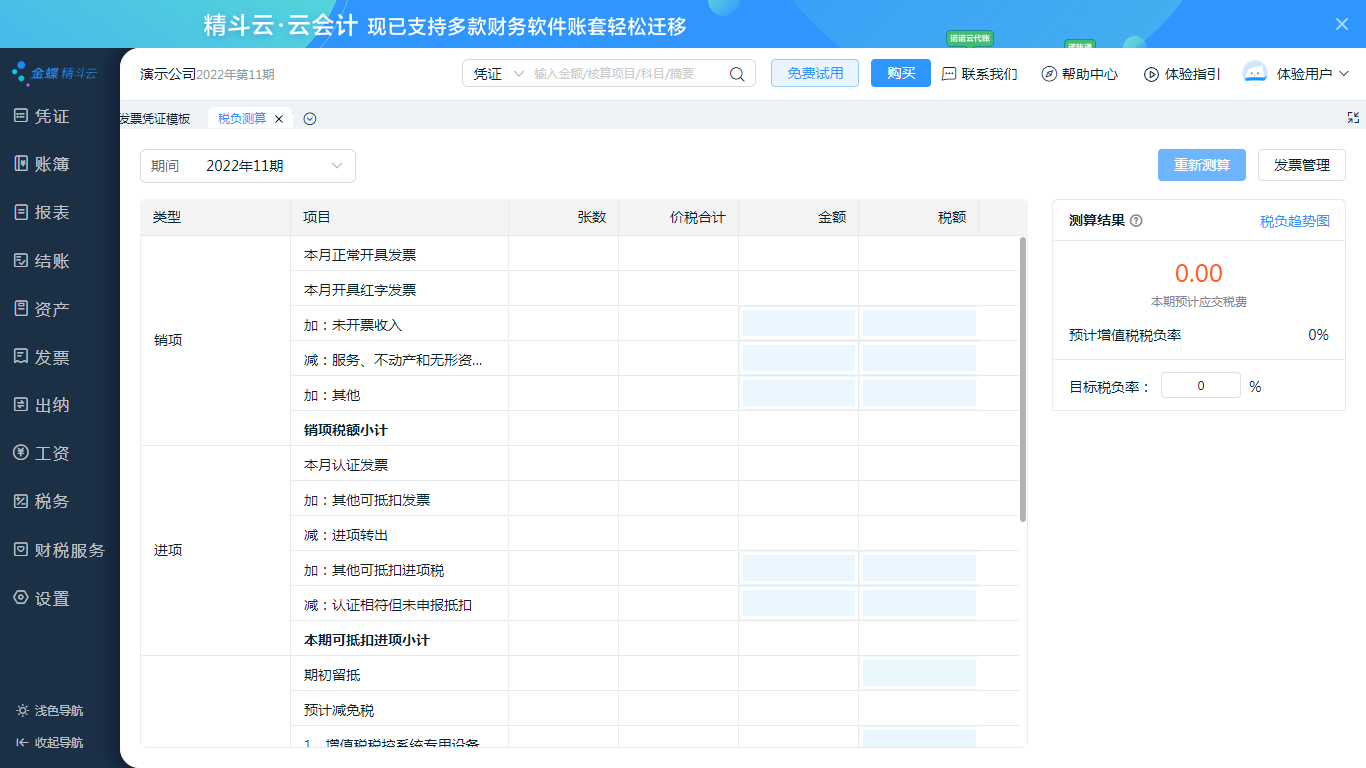
Task: Click the search magnifier icon
Action: coord(737,74)
